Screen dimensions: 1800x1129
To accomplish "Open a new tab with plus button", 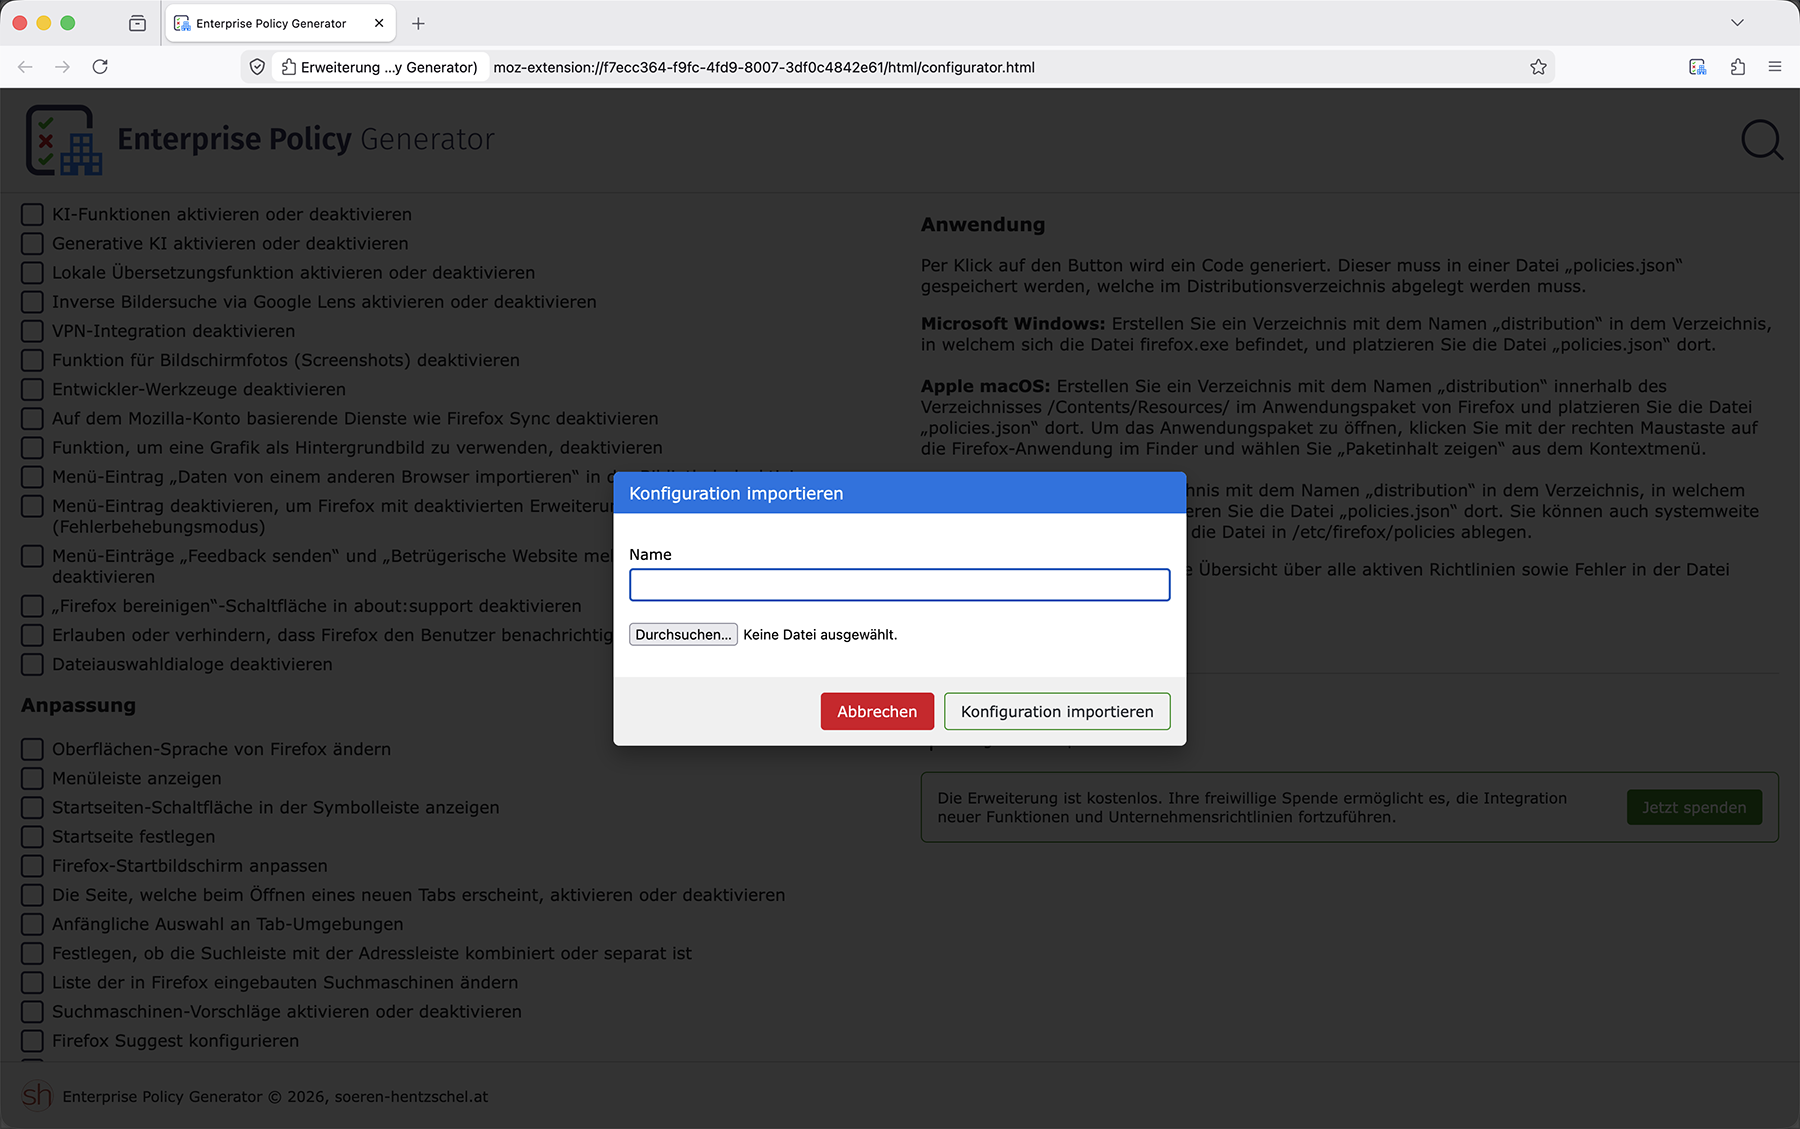I will [x=418, y=23].
